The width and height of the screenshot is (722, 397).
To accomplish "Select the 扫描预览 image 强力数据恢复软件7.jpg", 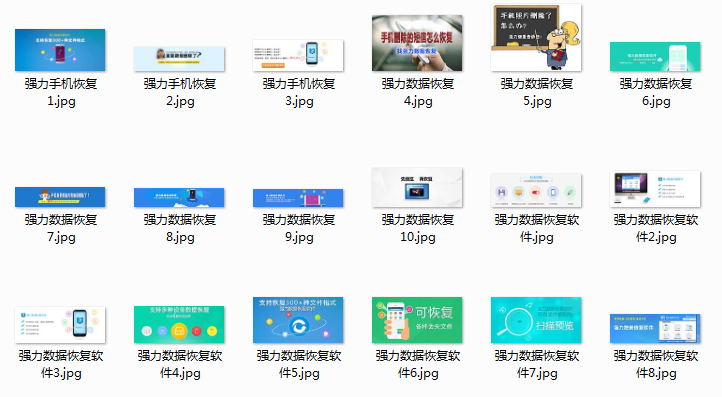I will pyautogui.click(x=536, y=320).
